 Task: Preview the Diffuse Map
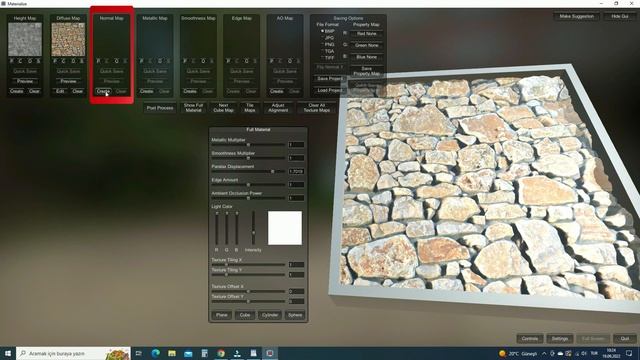click(68, 81)
